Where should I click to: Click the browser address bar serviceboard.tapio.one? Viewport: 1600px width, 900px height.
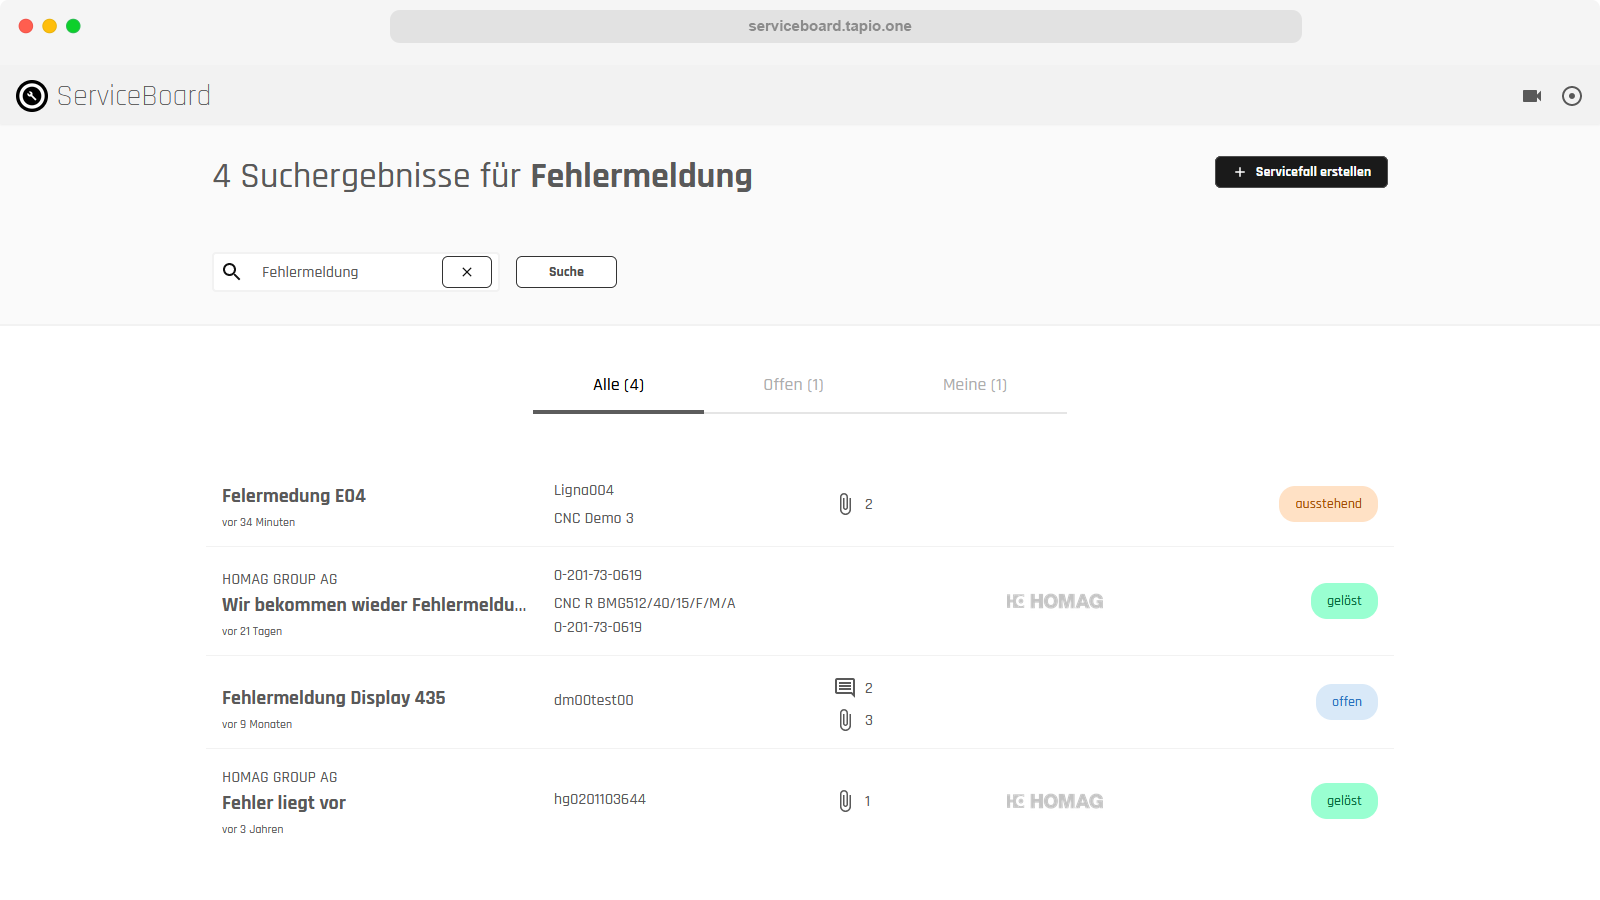tap(845, 26)
